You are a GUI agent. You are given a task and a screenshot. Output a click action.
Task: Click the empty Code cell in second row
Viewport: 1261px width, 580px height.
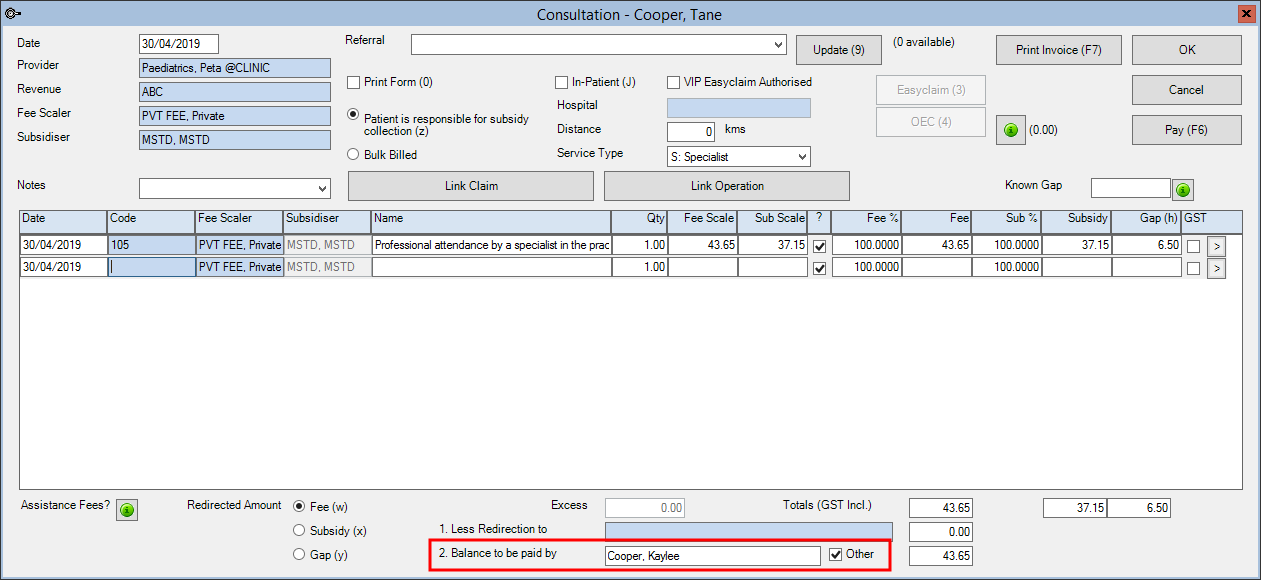pos(152,267)
